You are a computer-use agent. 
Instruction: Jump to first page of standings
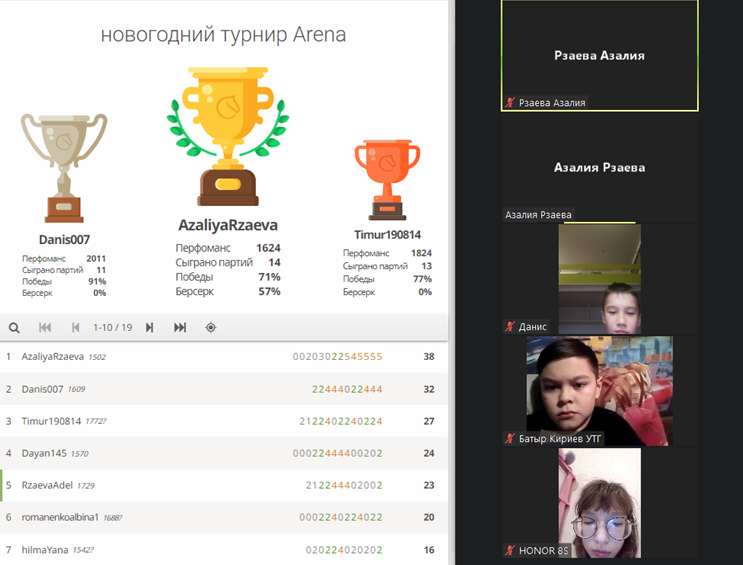click(45, 327)
